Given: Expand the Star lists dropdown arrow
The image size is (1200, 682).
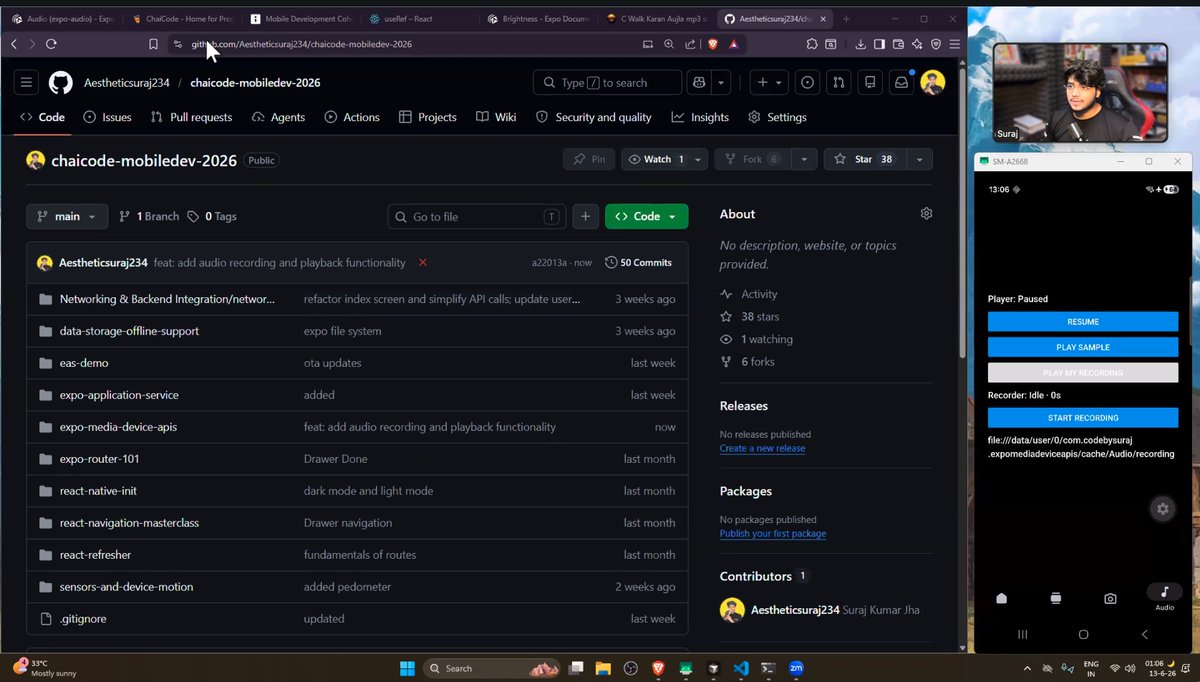Looking at the screenshot, I should 918,159.
